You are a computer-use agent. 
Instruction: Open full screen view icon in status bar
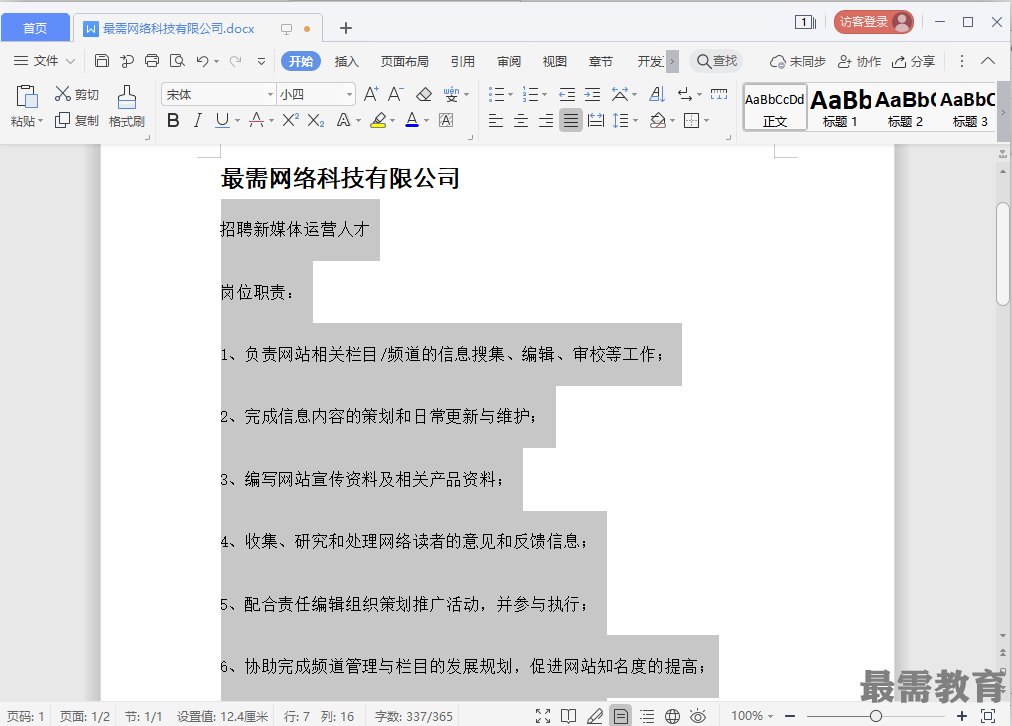(x=543, y=716)
